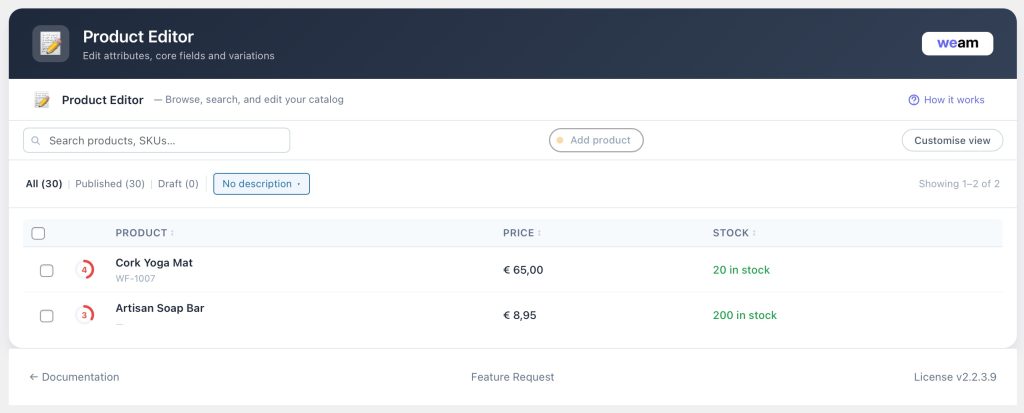Toggle the select-all products checkbox
The height and width of the screenshot is (413, 1024).
(x=38, y=233)
